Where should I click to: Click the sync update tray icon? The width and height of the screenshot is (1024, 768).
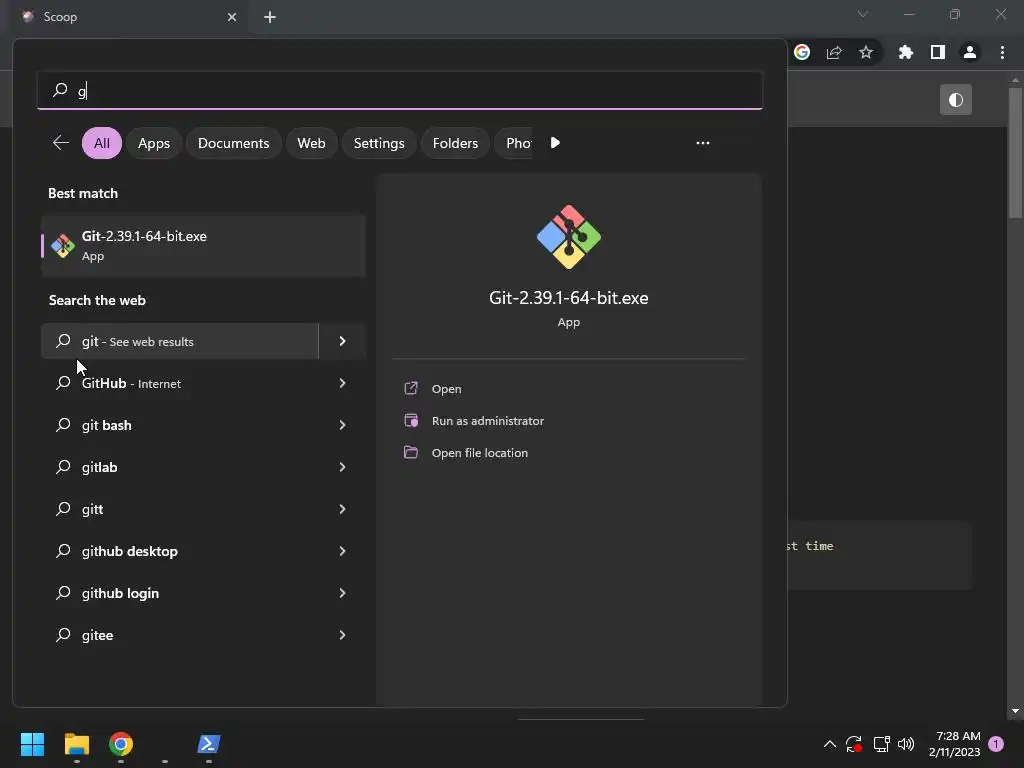(854, 744)
